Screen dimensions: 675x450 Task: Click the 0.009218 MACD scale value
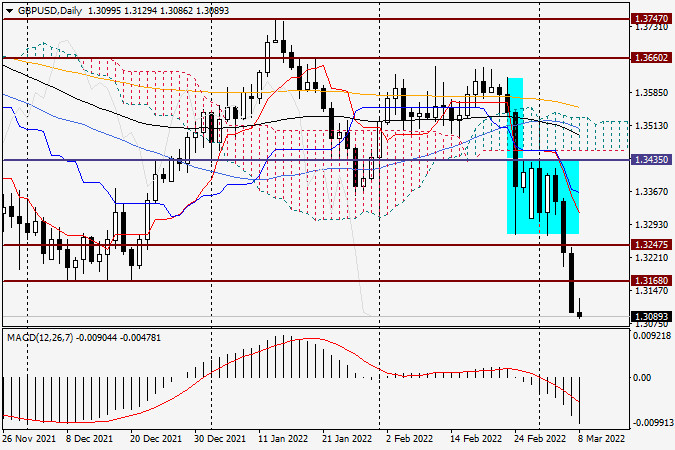tap(653, 336)
